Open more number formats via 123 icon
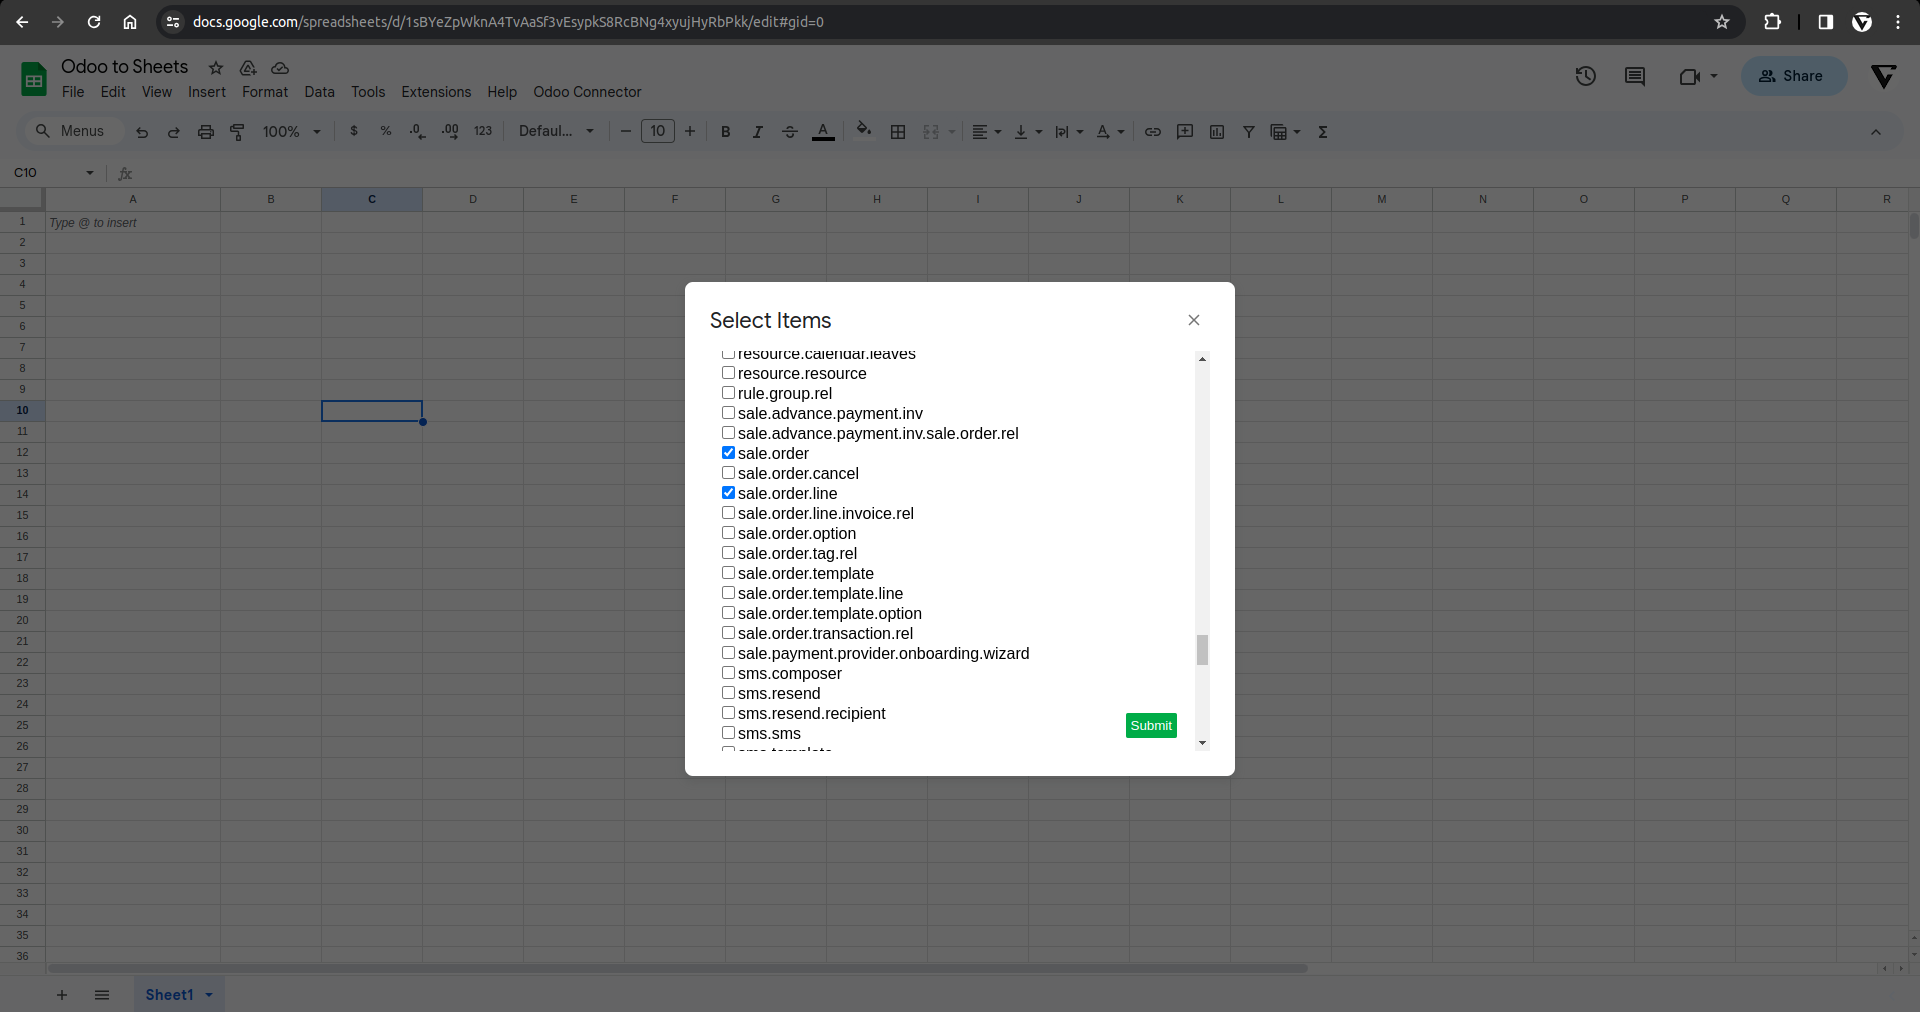Screen dimensions: 1920x1012 tap(483, 131)
